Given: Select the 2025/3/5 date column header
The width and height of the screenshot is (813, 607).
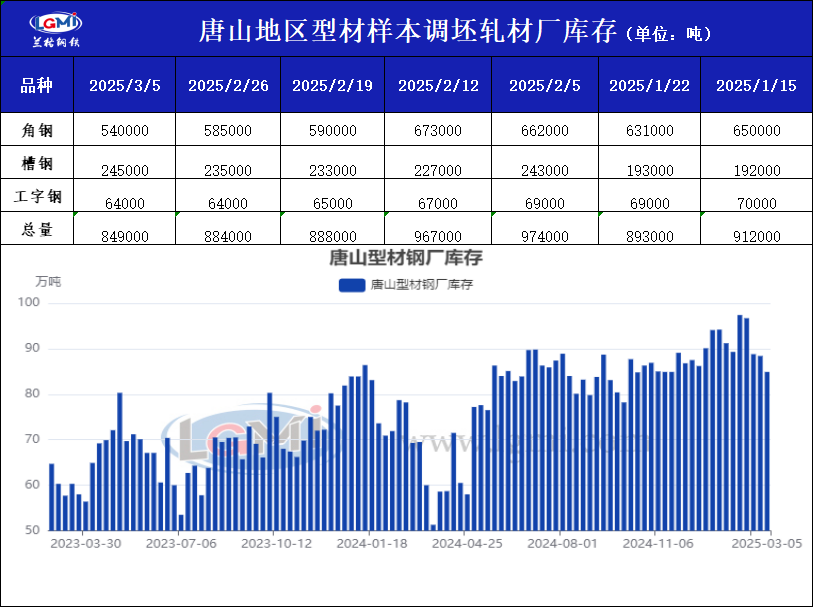Looking at the screenshot, I should tap(124, 85).
